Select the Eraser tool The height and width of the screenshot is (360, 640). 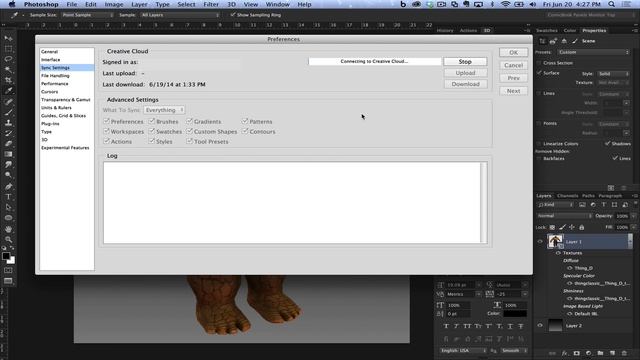(8, 144)
